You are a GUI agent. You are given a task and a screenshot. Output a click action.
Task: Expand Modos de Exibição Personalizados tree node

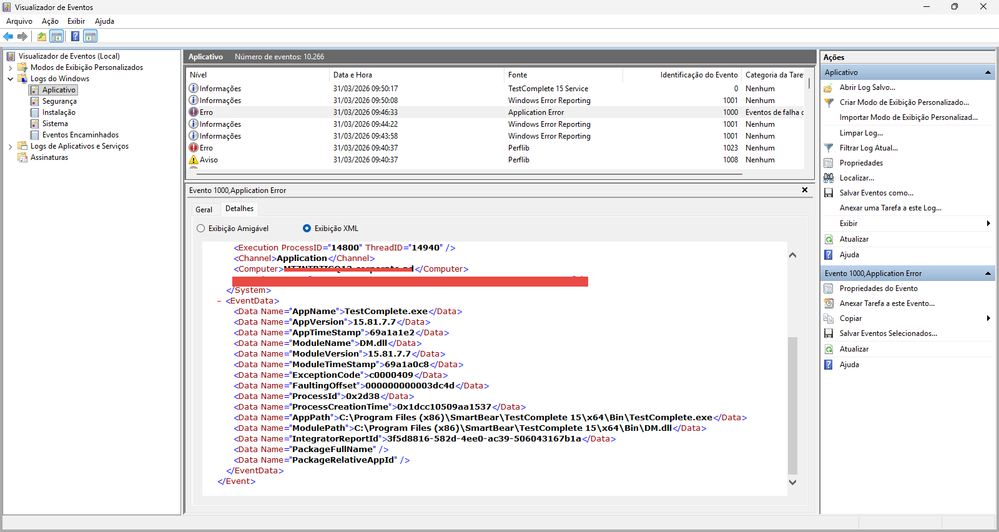coord(11,68)
